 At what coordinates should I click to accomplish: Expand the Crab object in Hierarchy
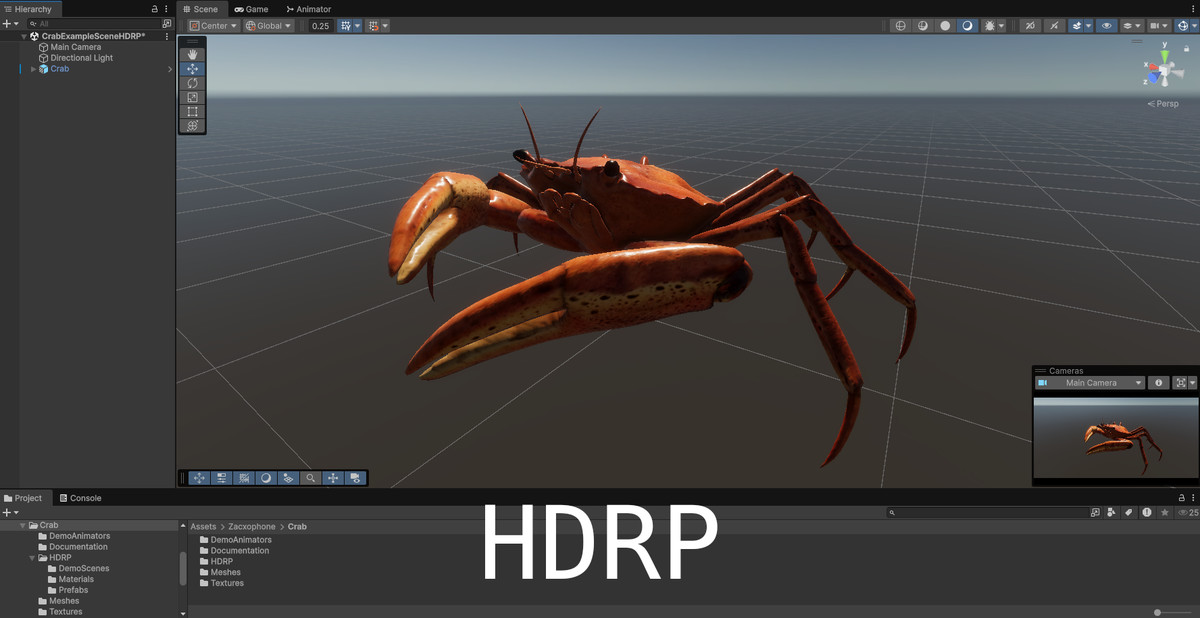tap(33, 69)
